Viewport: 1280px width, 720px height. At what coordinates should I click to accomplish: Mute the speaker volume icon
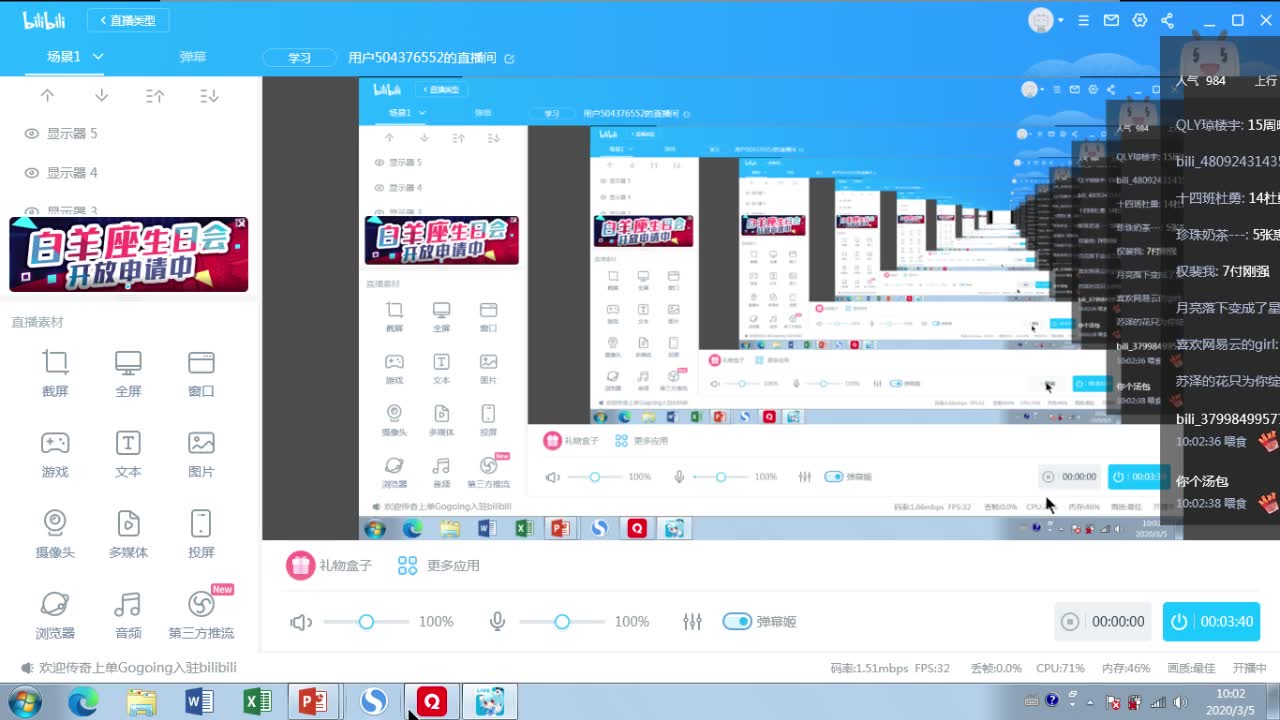[300, 622]
